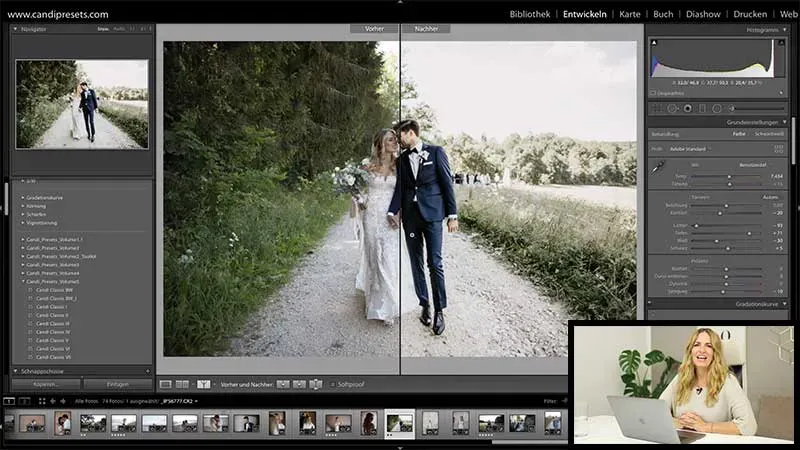Viewport: 800px width, 450px height.
Task: Toggle the Originalfoto checkbox under histogram
Action: [x=653, y=93]
